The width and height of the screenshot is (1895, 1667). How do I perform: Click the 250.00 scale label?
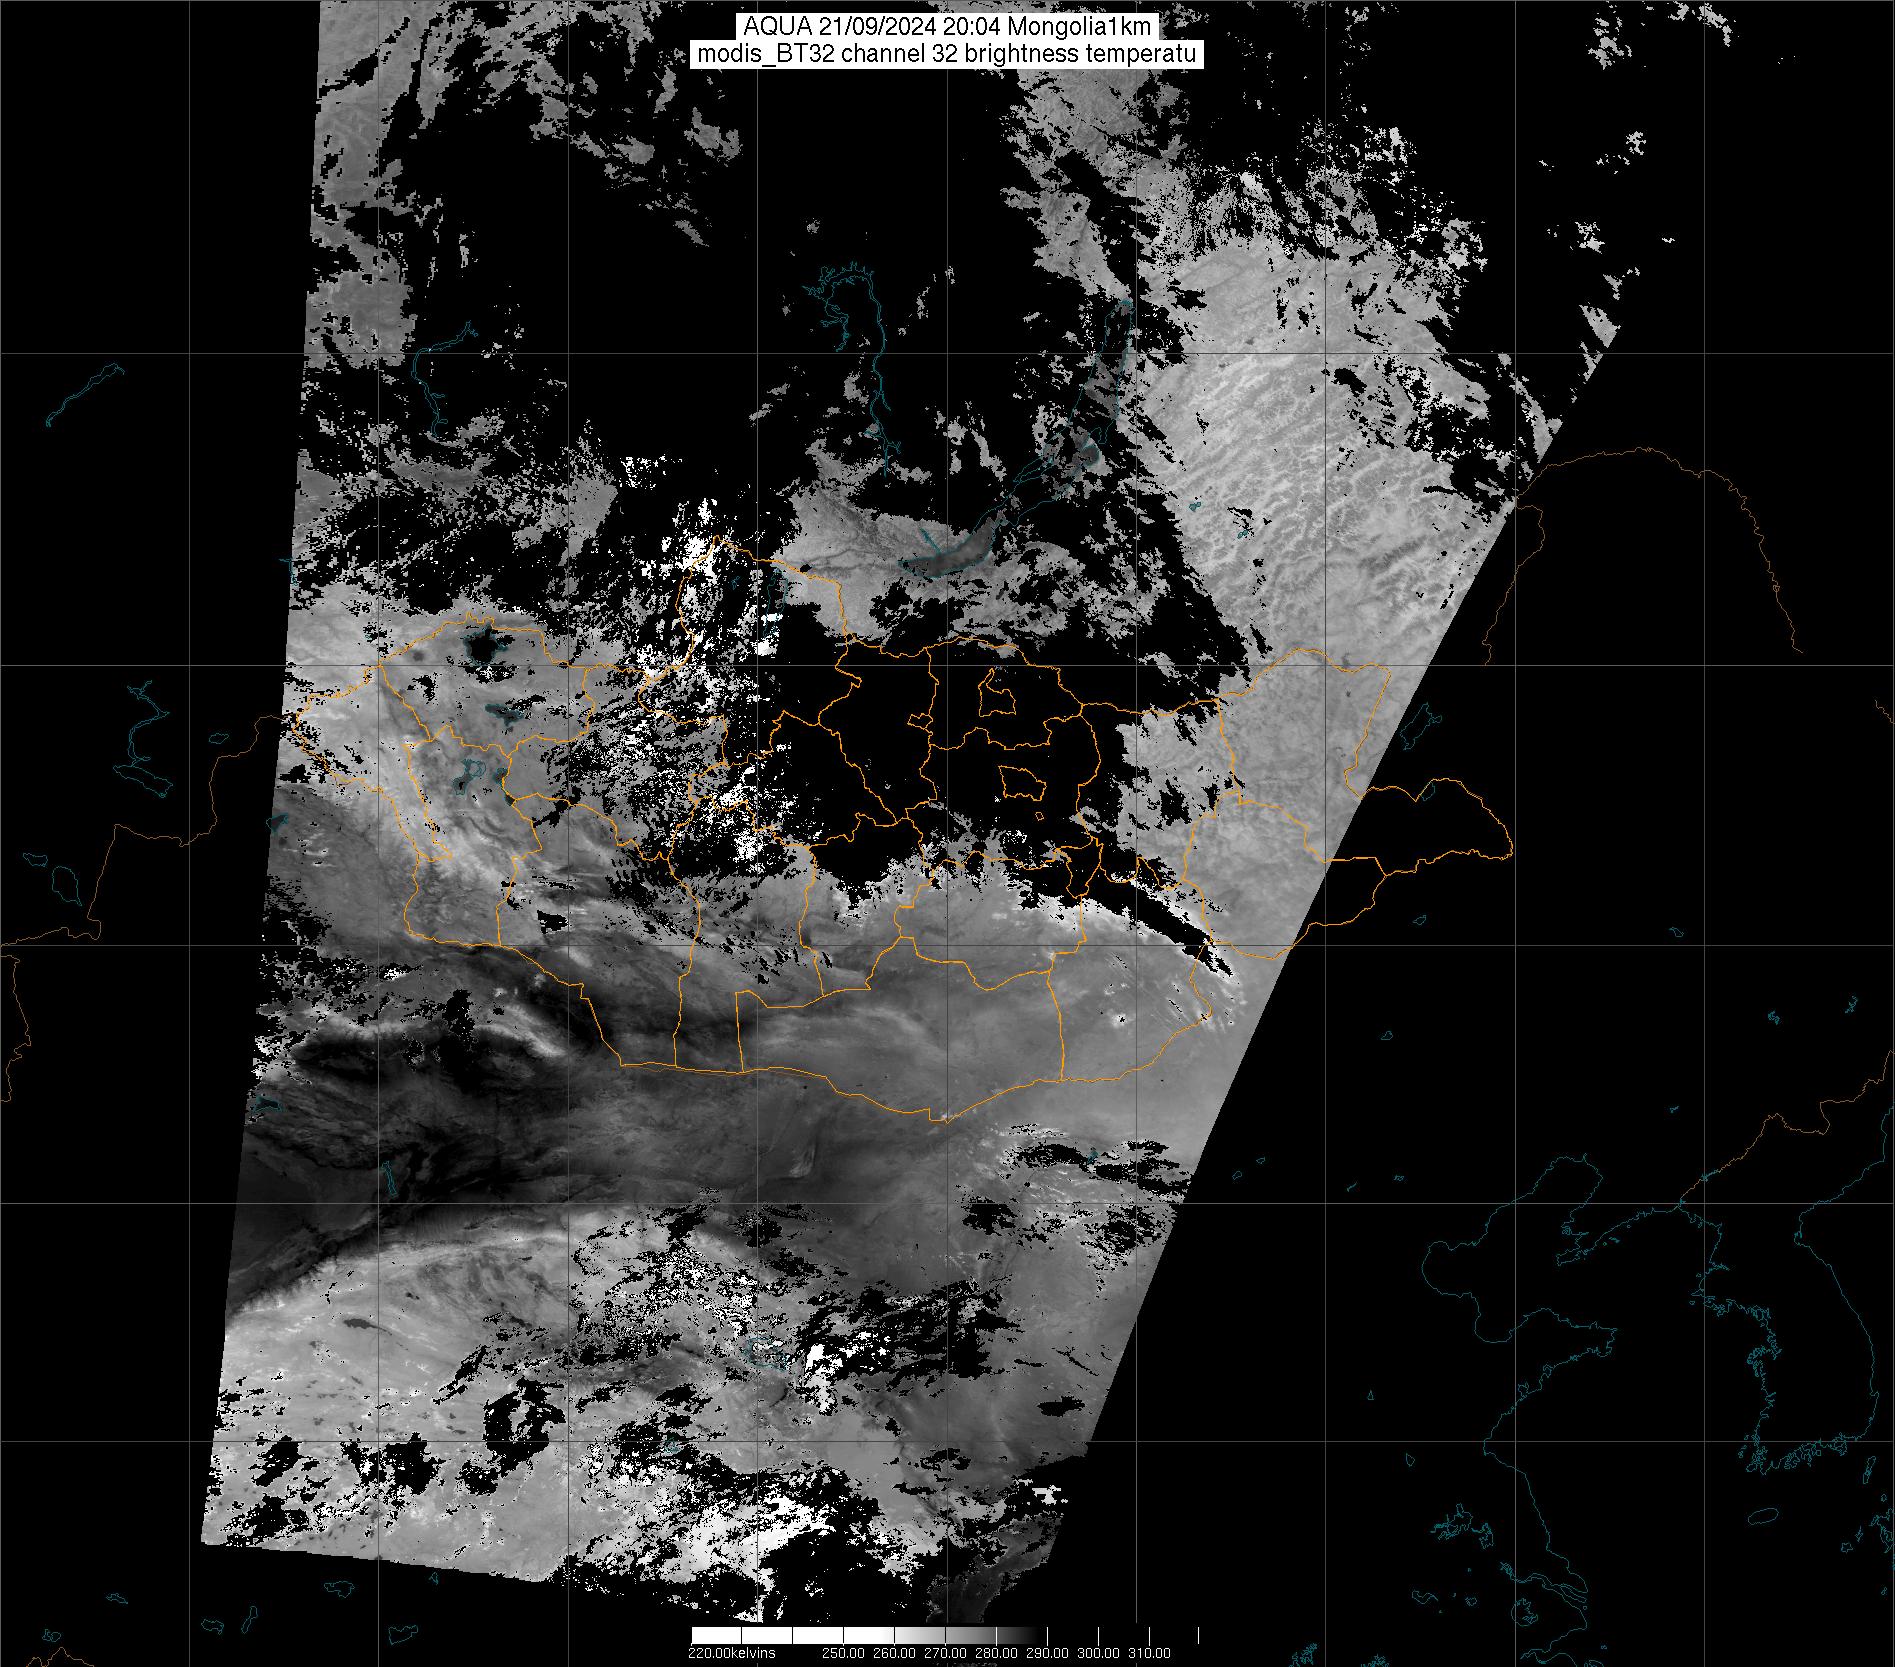click(x=845, y=1653)
